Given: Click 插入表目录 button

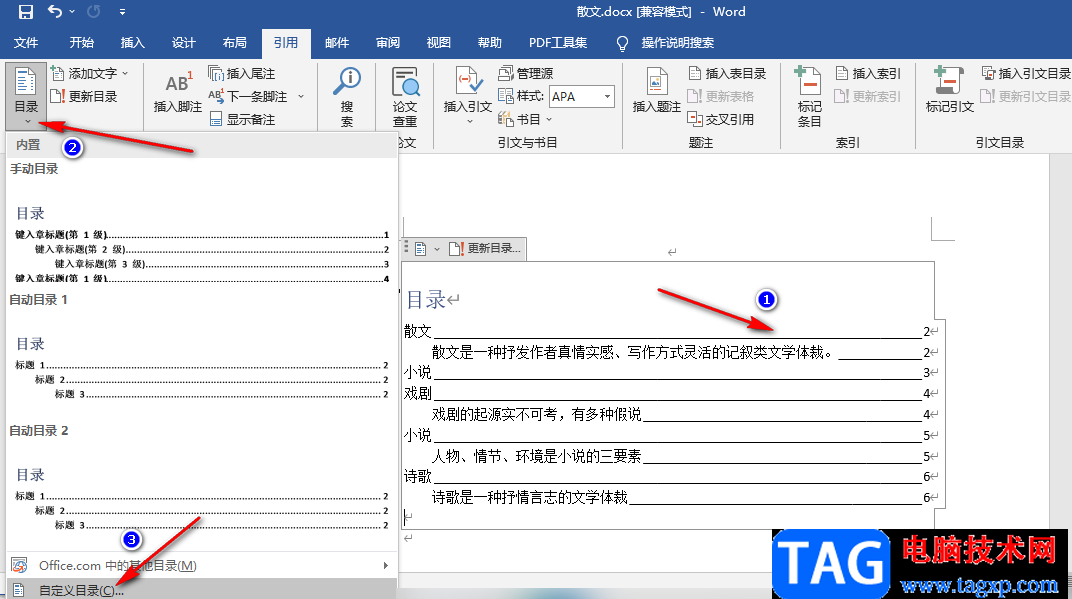Looking at the screenshot, I should 727,73.
